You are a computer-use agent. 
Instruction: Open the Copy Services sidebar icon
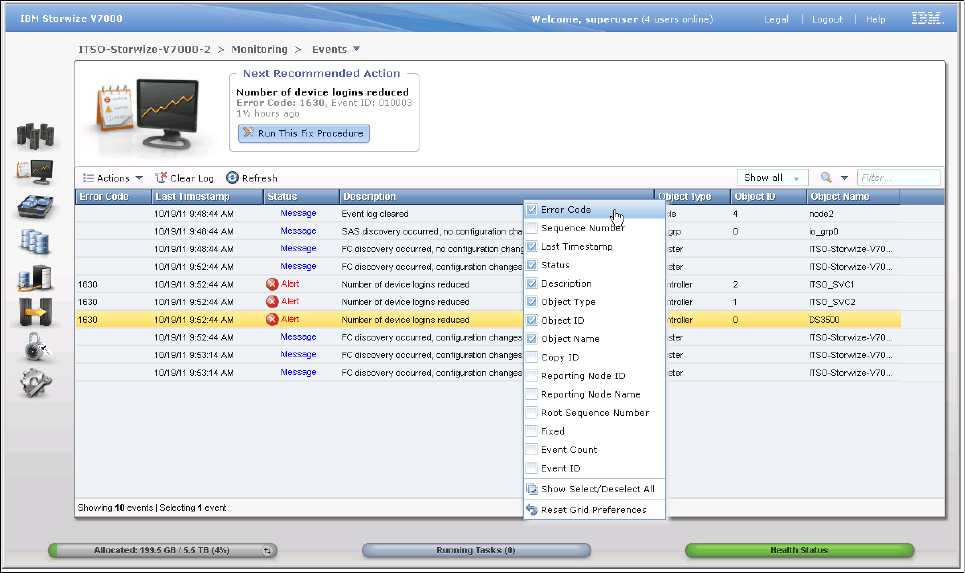pos(35,313)
